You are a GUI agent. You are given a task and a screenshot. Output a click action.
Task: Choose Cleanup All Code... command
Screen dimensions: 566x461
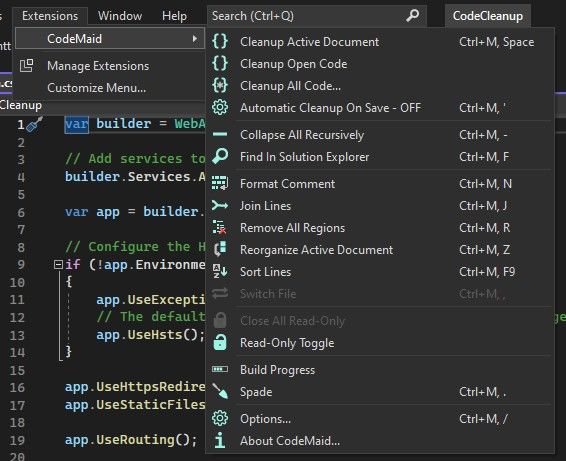380,86
